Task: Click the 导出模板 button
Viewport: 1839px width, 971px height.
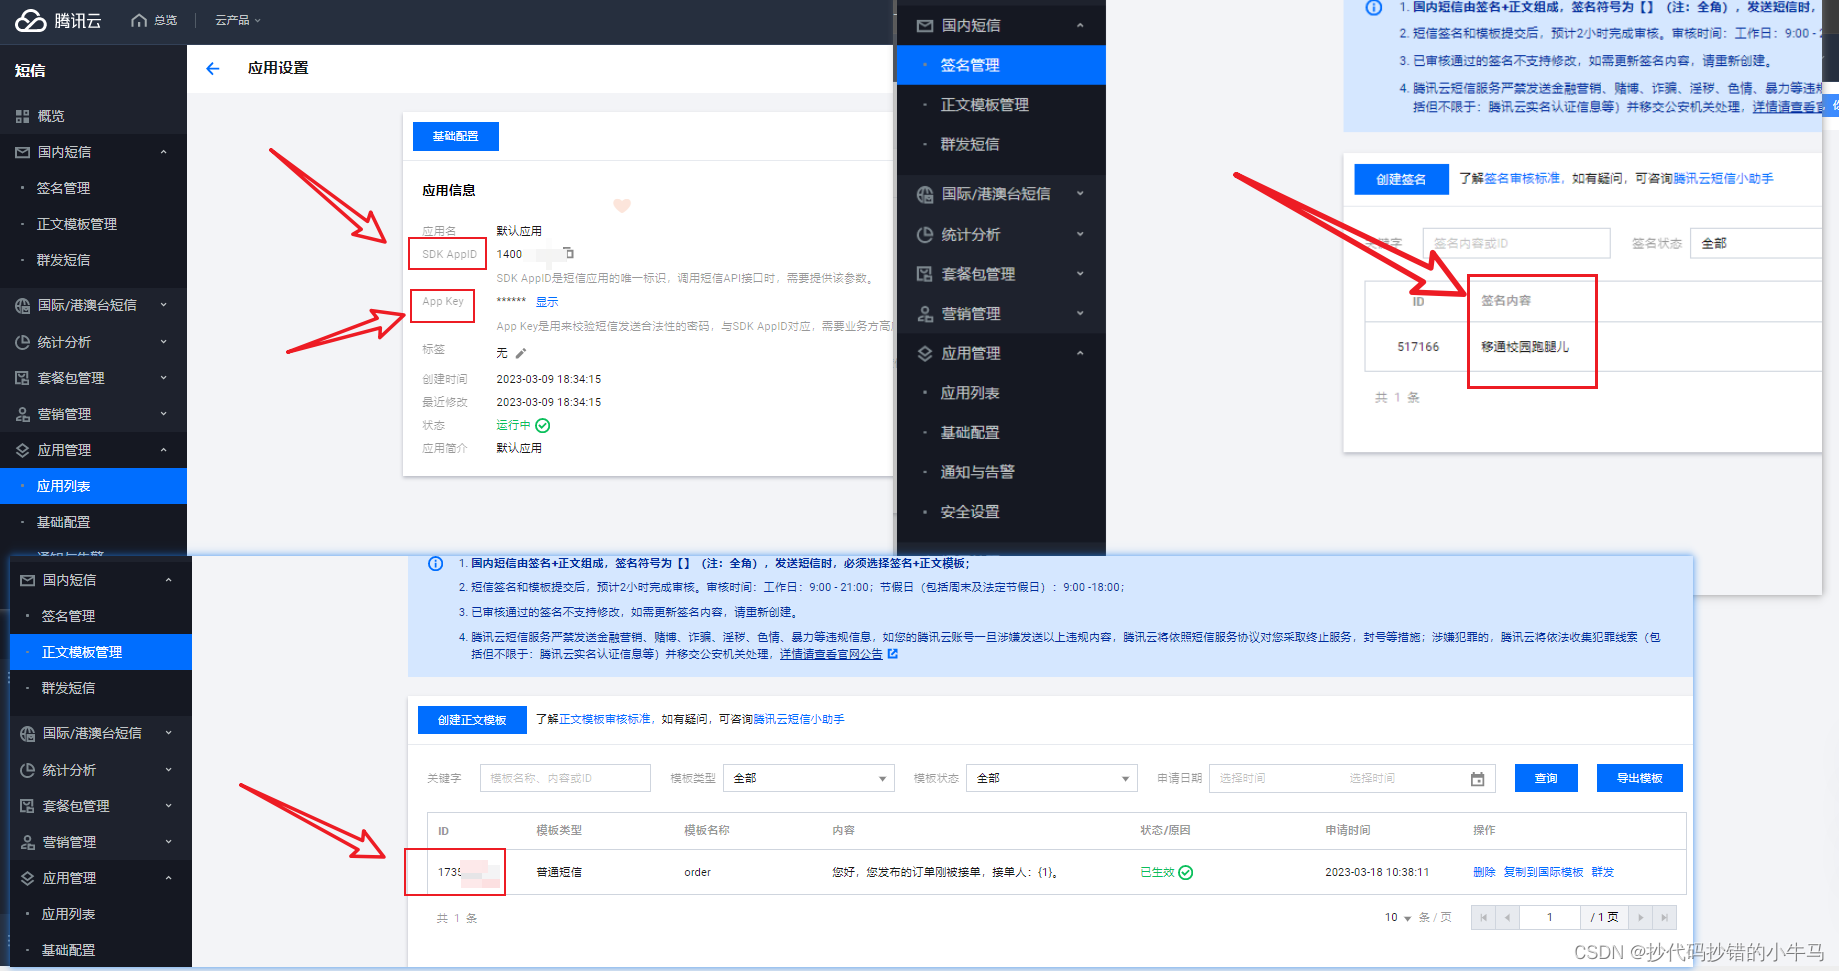Action: 1640,778
